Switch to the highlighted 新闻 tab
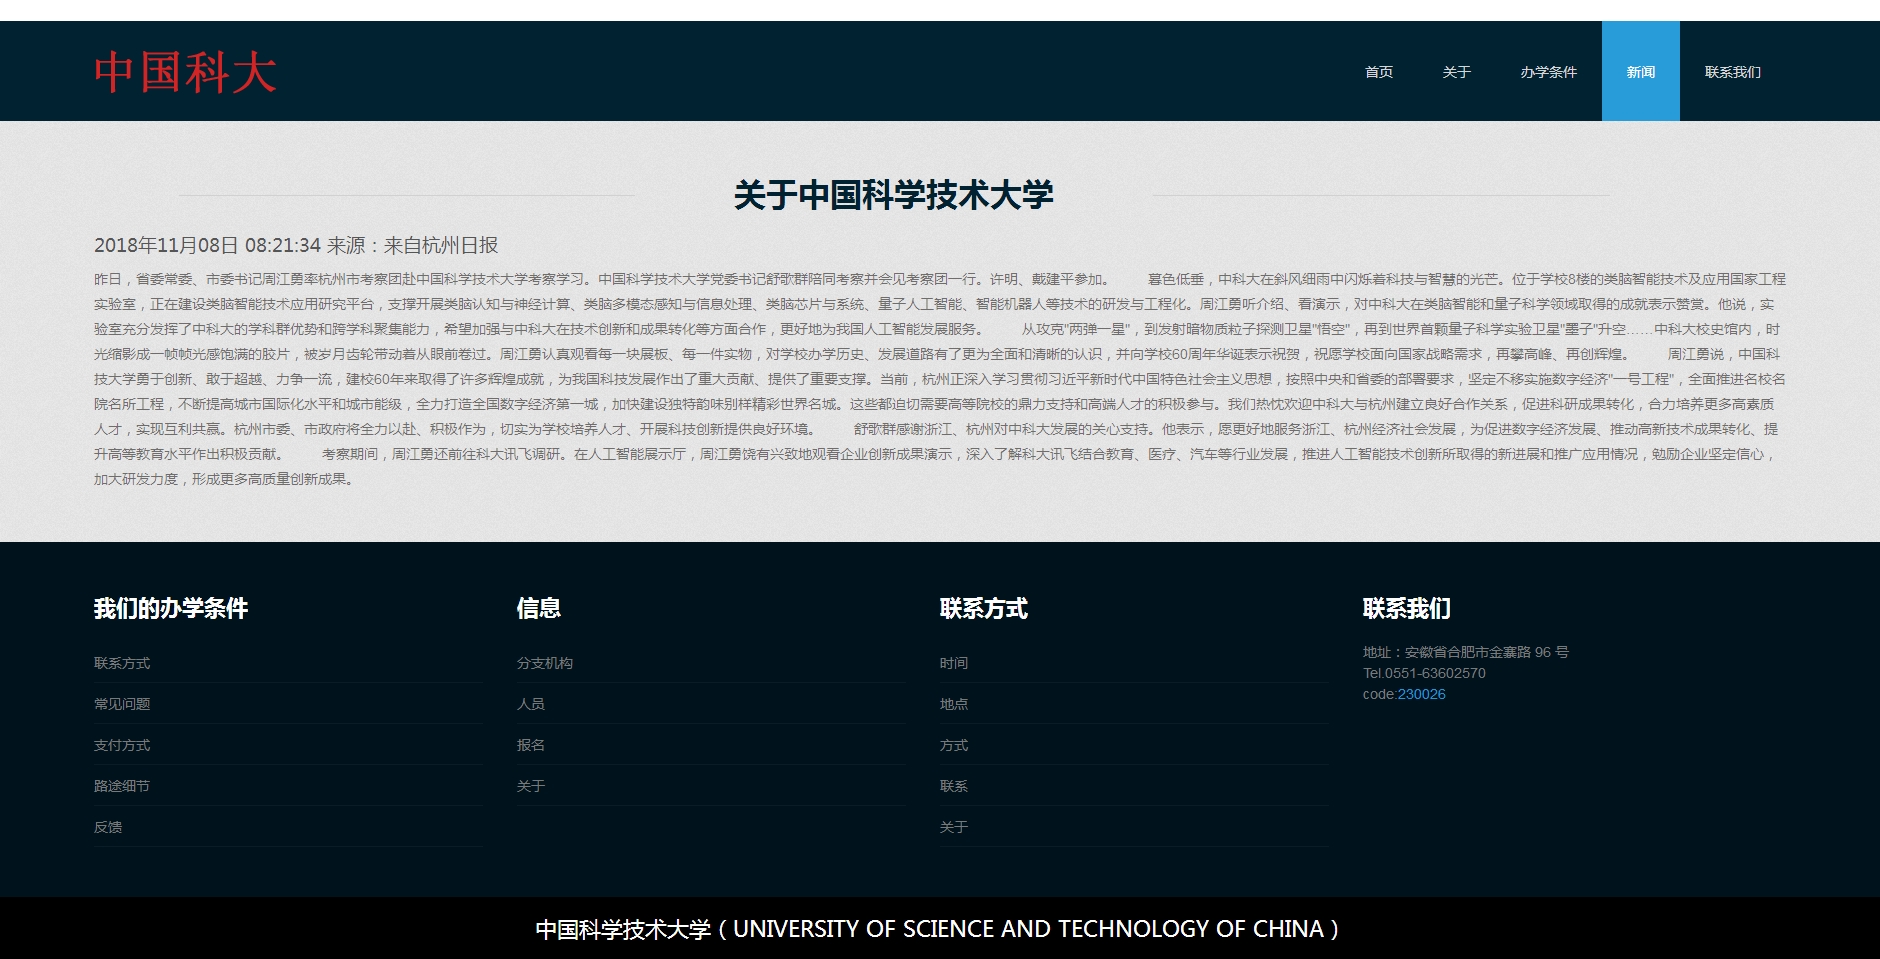Image resolution: width=1880 pixels, height=959 pixels. coord(1640,72)
